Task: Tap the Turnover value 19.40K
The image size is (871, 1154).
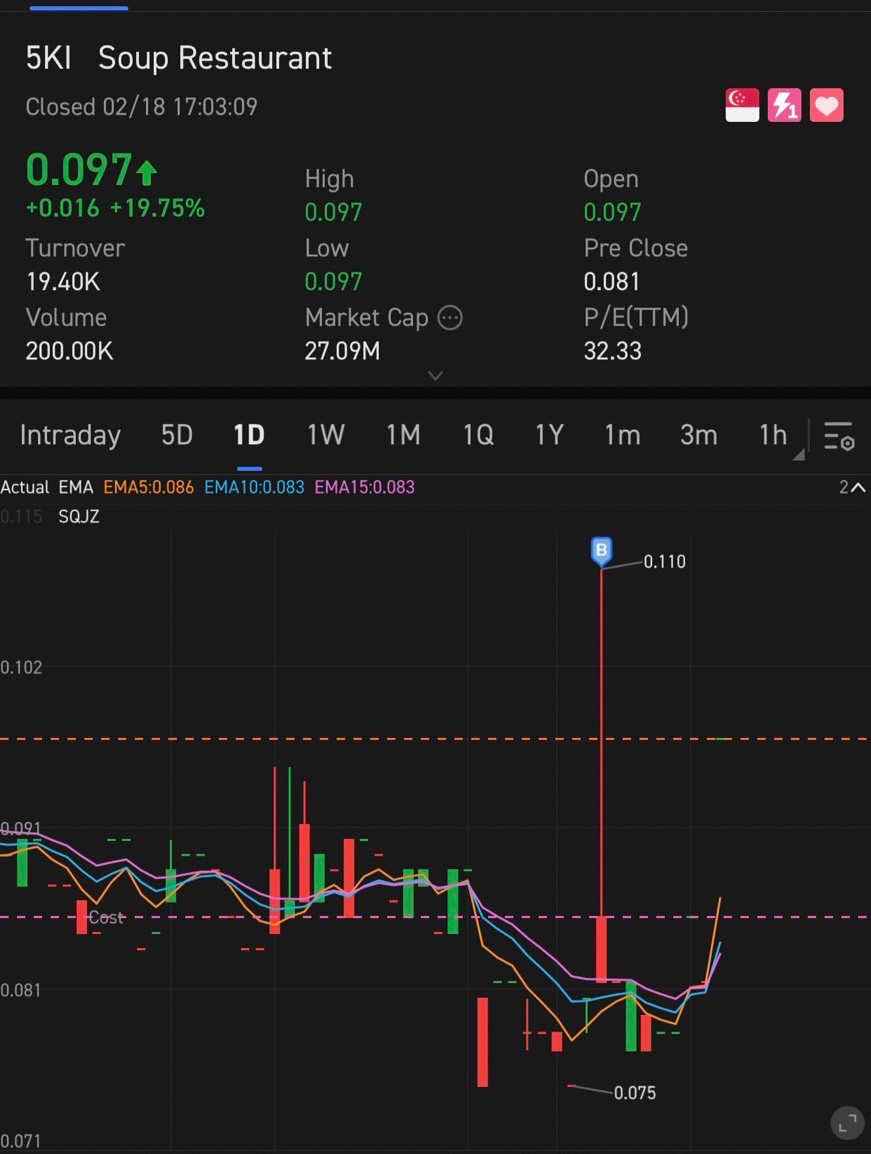Action: (x=63, y=282)
